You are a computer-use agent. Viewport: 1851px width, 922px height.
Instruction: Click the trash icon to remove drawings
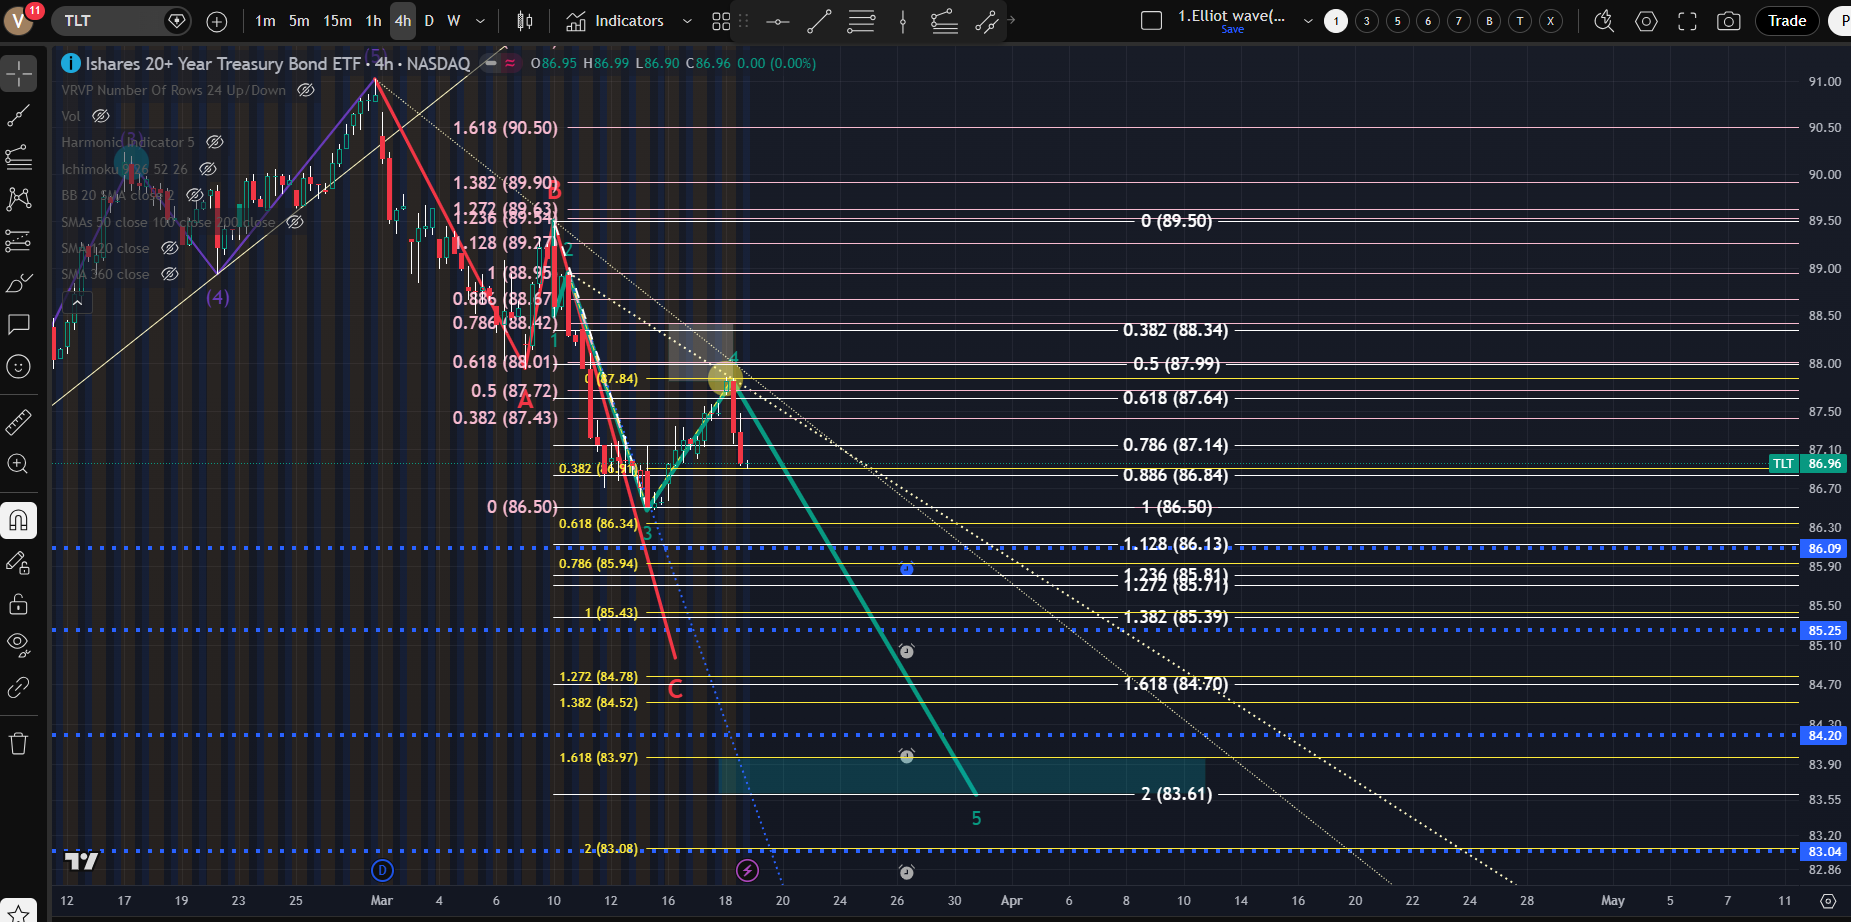[19, 743]
